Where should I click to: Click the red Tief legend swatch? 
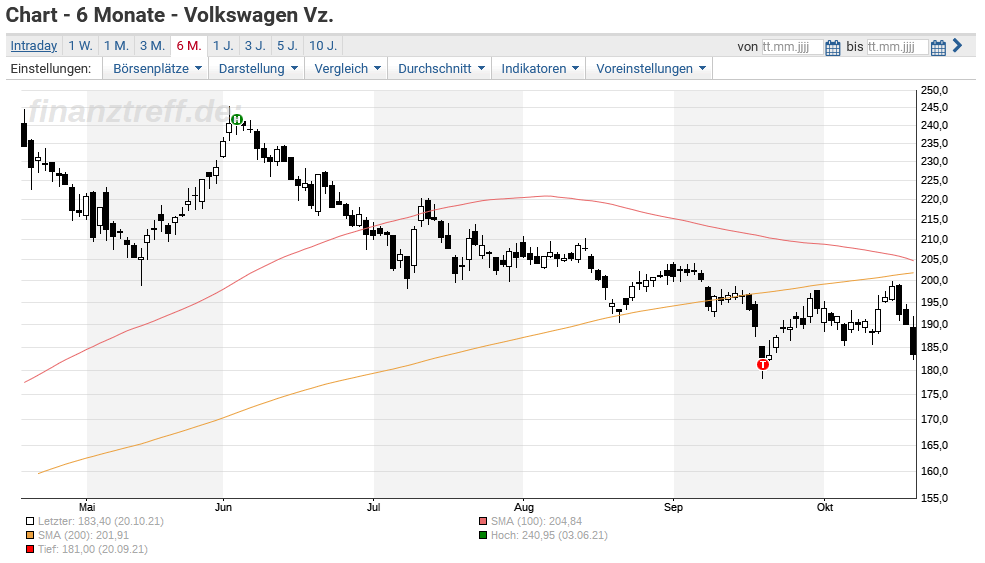[x=30, y=550]
